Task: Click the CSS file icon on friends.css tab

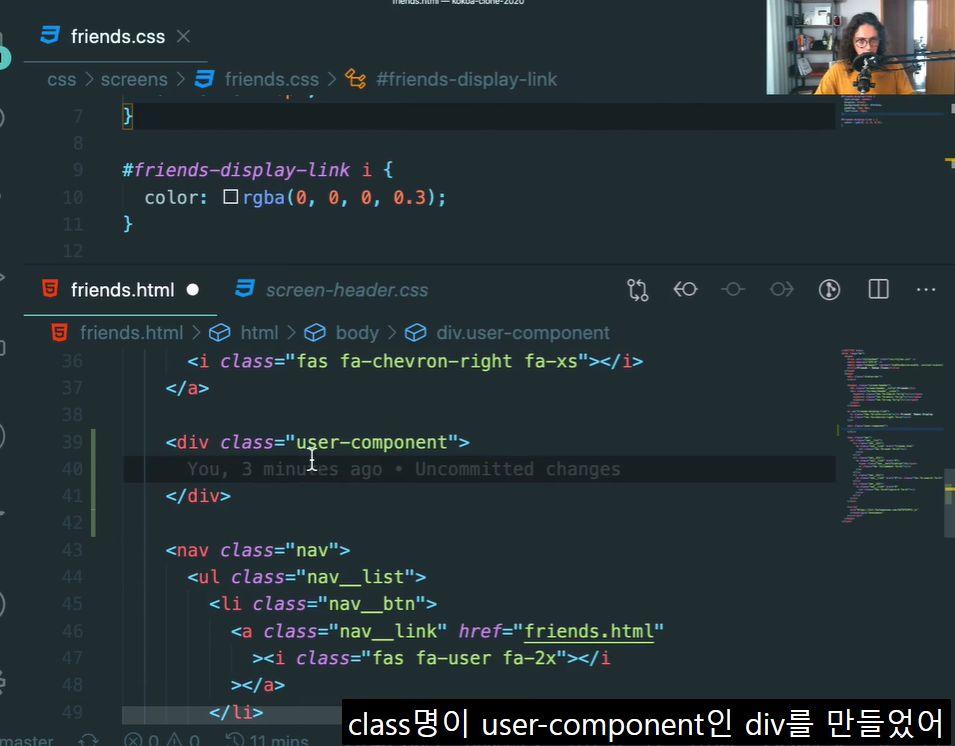Action: click(50, 35)
